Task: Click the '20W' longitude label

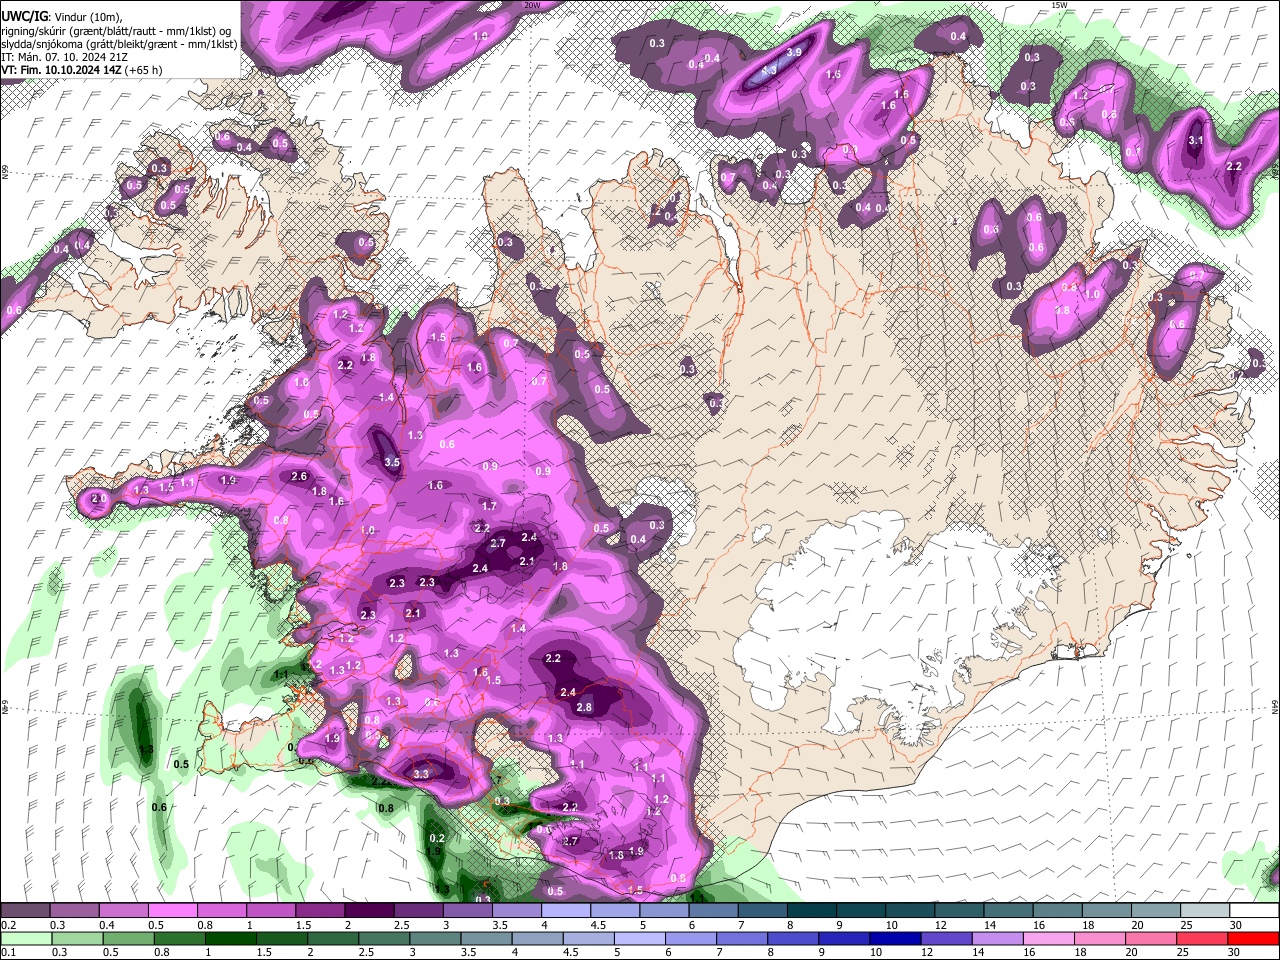Action: coord(532,5)
